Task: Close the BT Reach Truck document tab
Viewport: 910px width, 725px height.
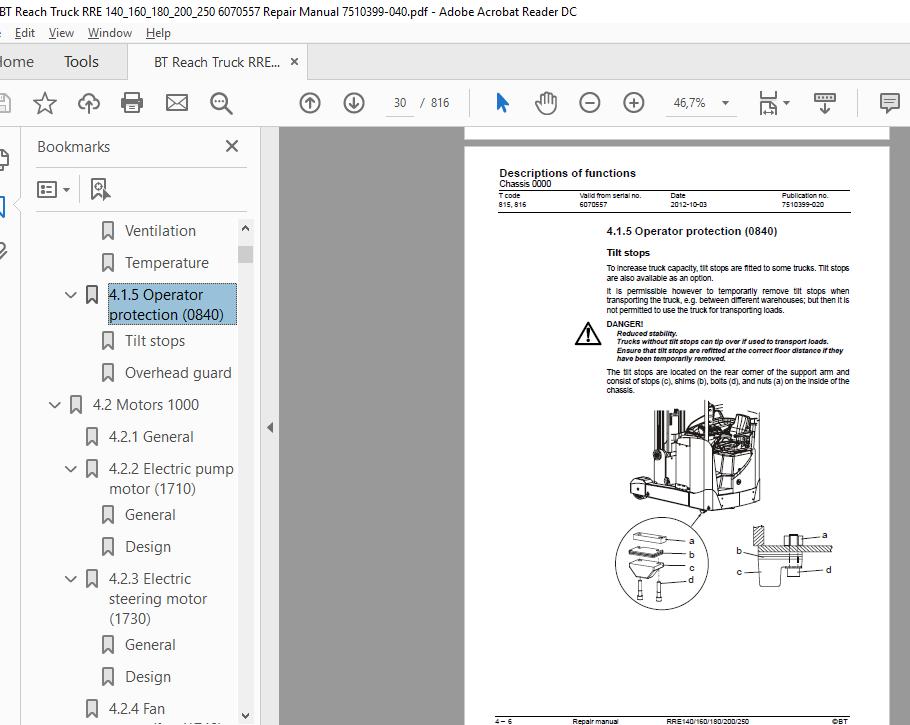Action: (294, 62)
